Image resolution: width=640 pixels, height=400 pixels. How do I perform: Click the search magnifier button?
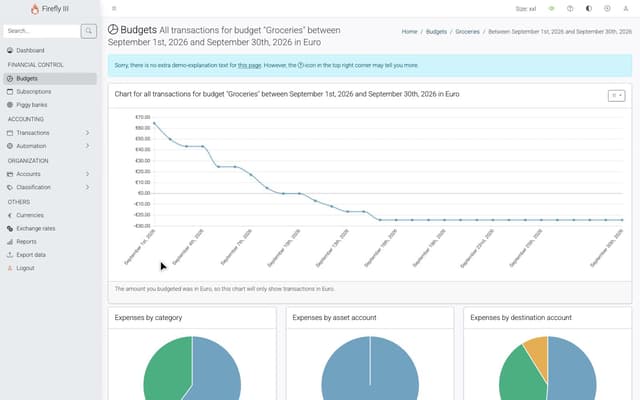(89, 31)
